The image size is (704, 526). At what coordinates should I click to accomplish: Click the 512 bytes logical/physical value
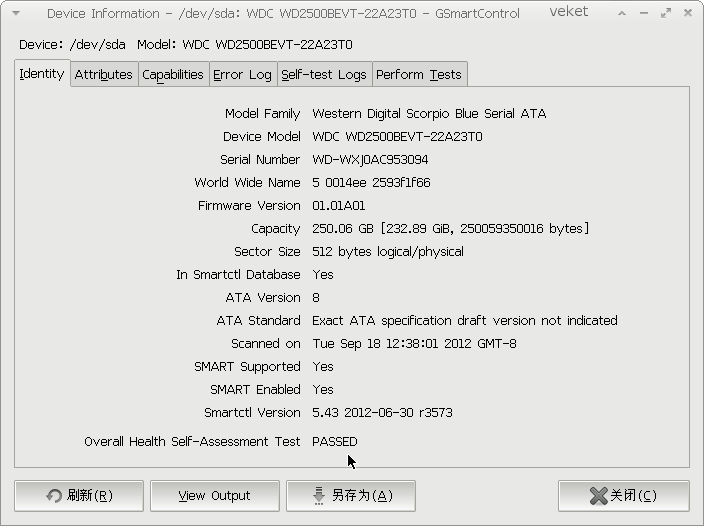pos(388,251)
